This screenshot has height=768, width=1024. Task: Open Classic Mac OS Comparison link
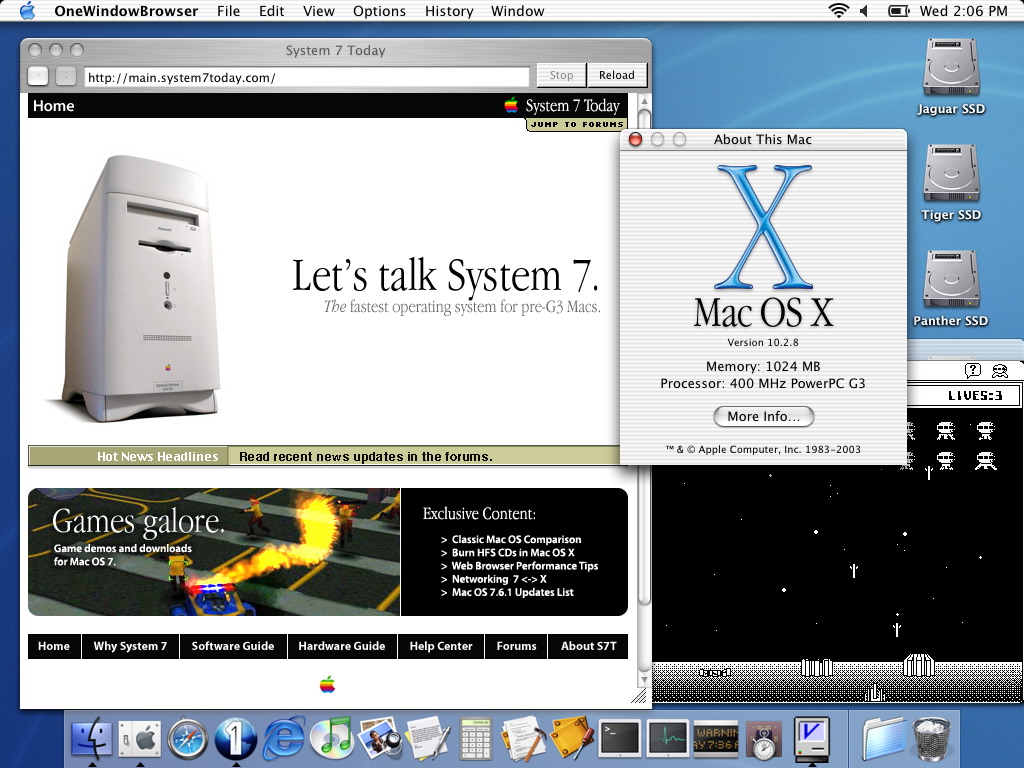pos(516,539)
